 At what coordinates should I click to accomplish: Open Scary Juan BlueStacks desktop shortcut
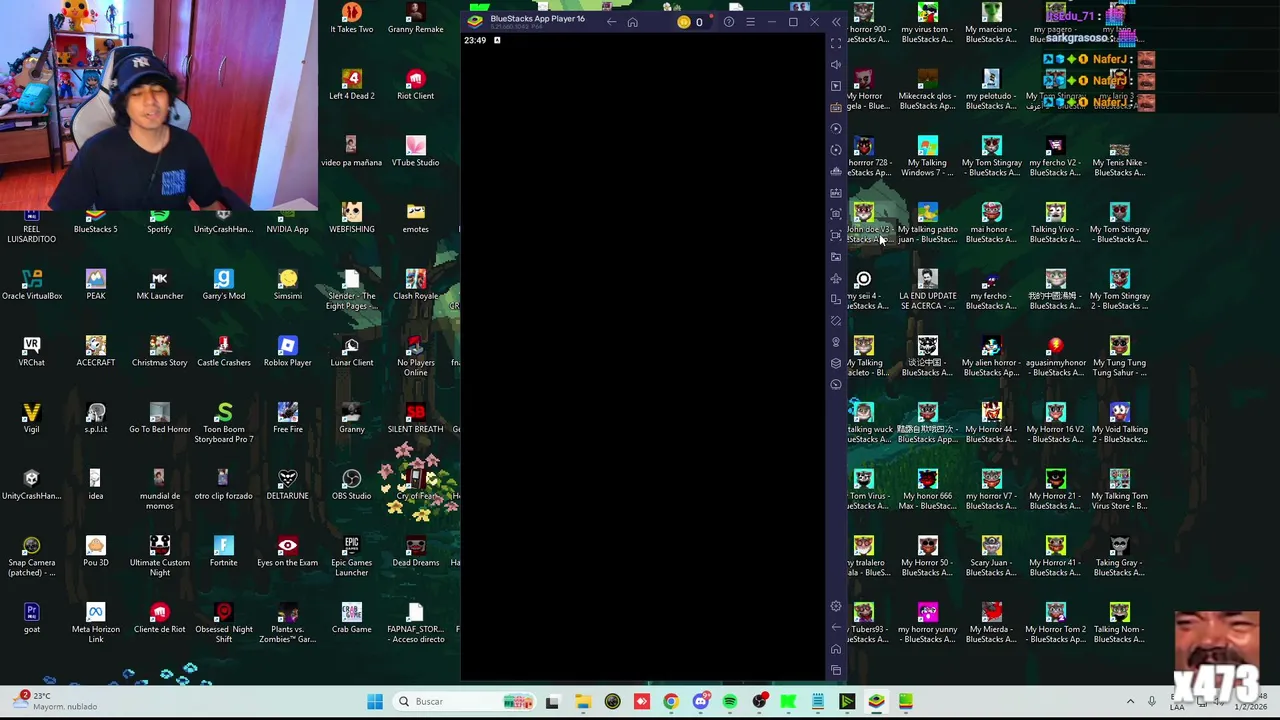tap(991, 556)
